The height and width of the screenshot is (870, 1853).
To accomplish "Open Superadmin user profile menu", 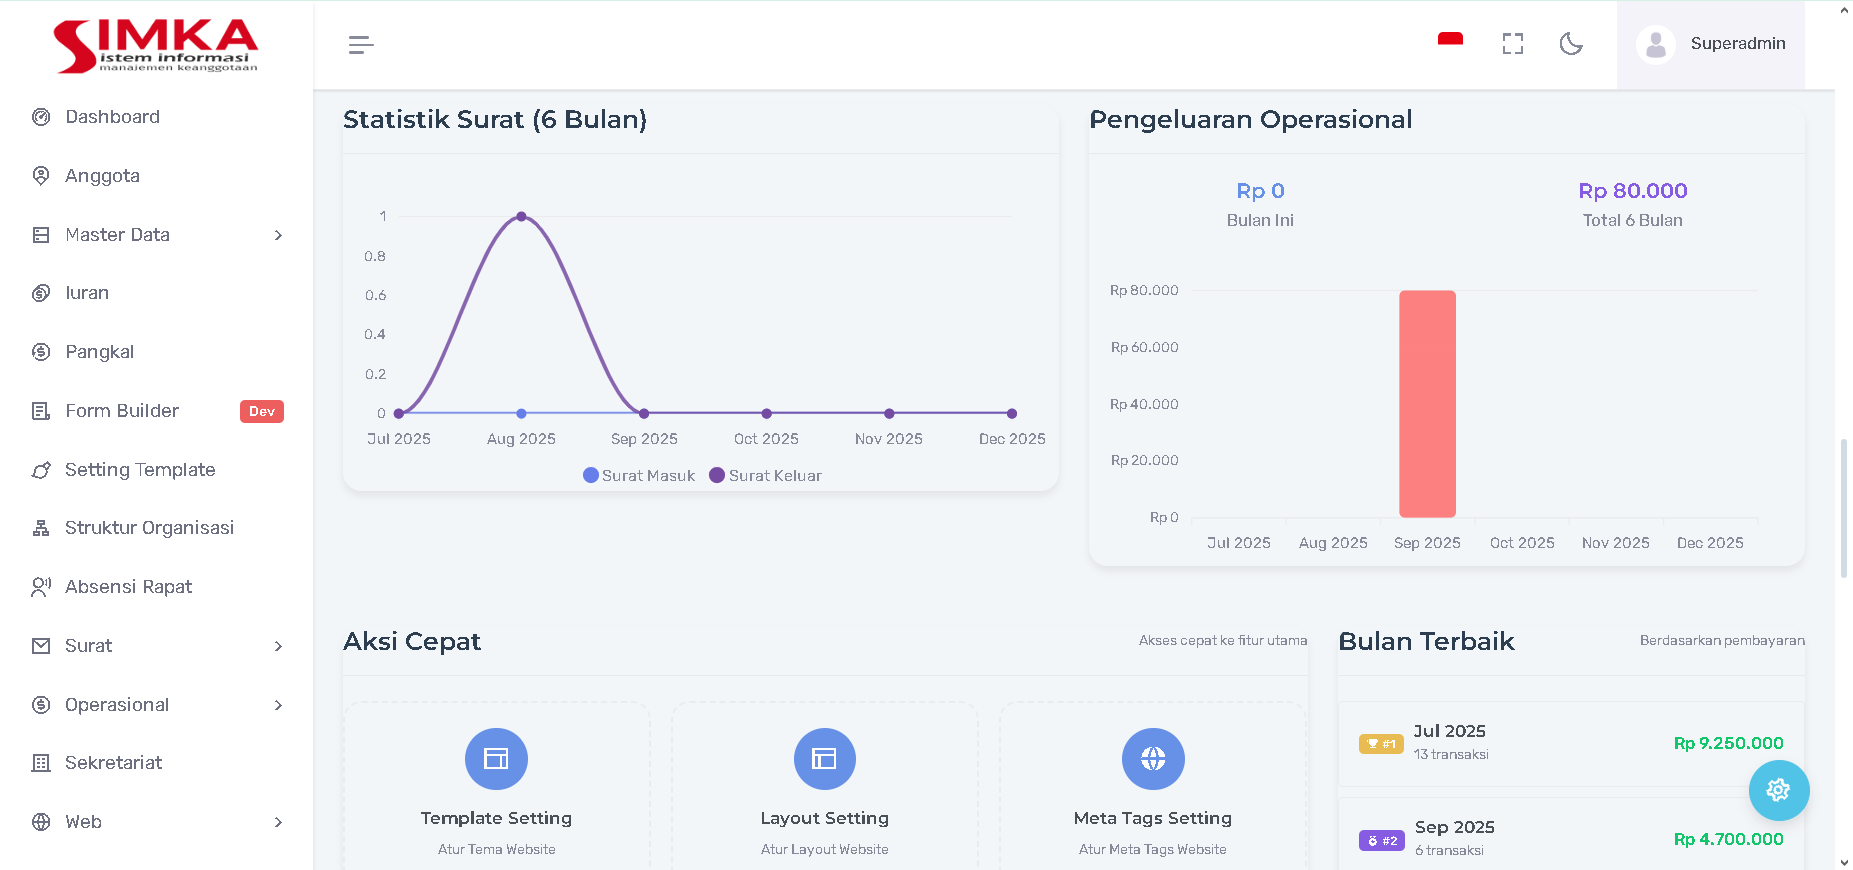I will (x=1711, y=44).
